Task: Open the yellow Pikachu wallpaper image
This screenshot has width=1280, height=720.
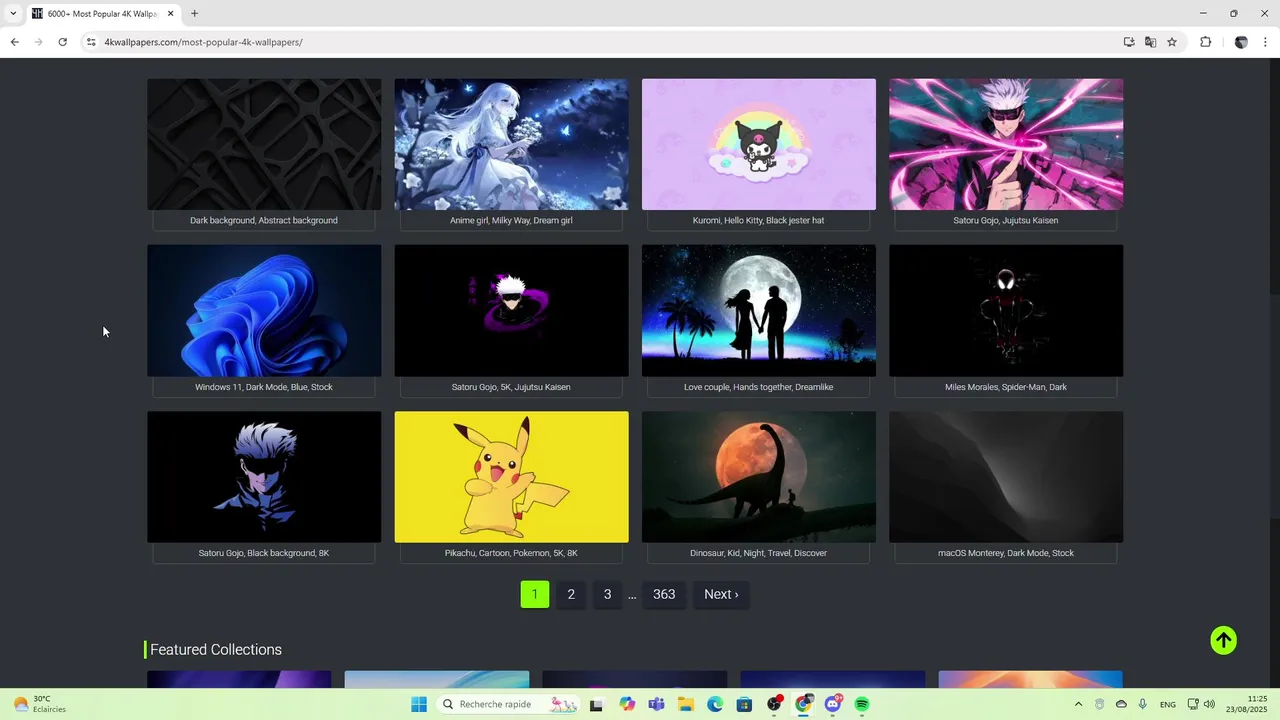Action: 511,477
